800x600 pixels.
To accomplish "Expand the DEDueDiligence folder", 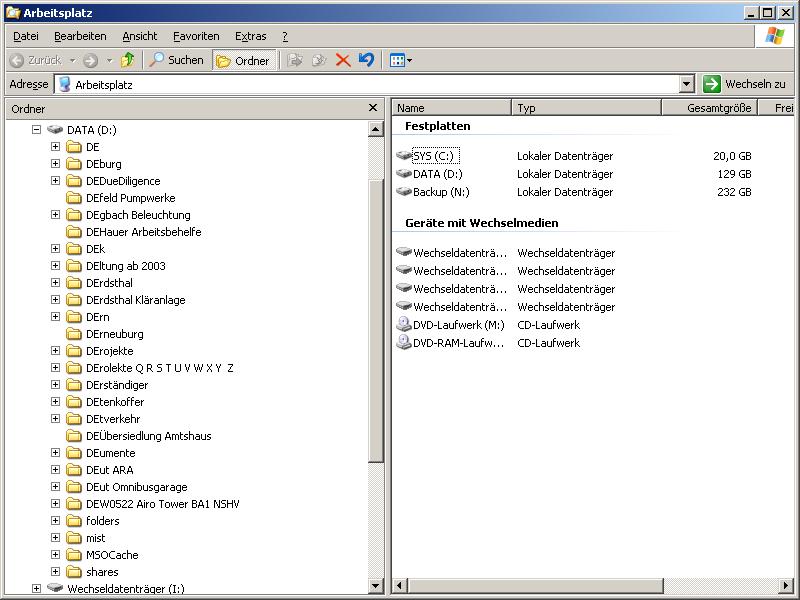I will tap(56, 181).
